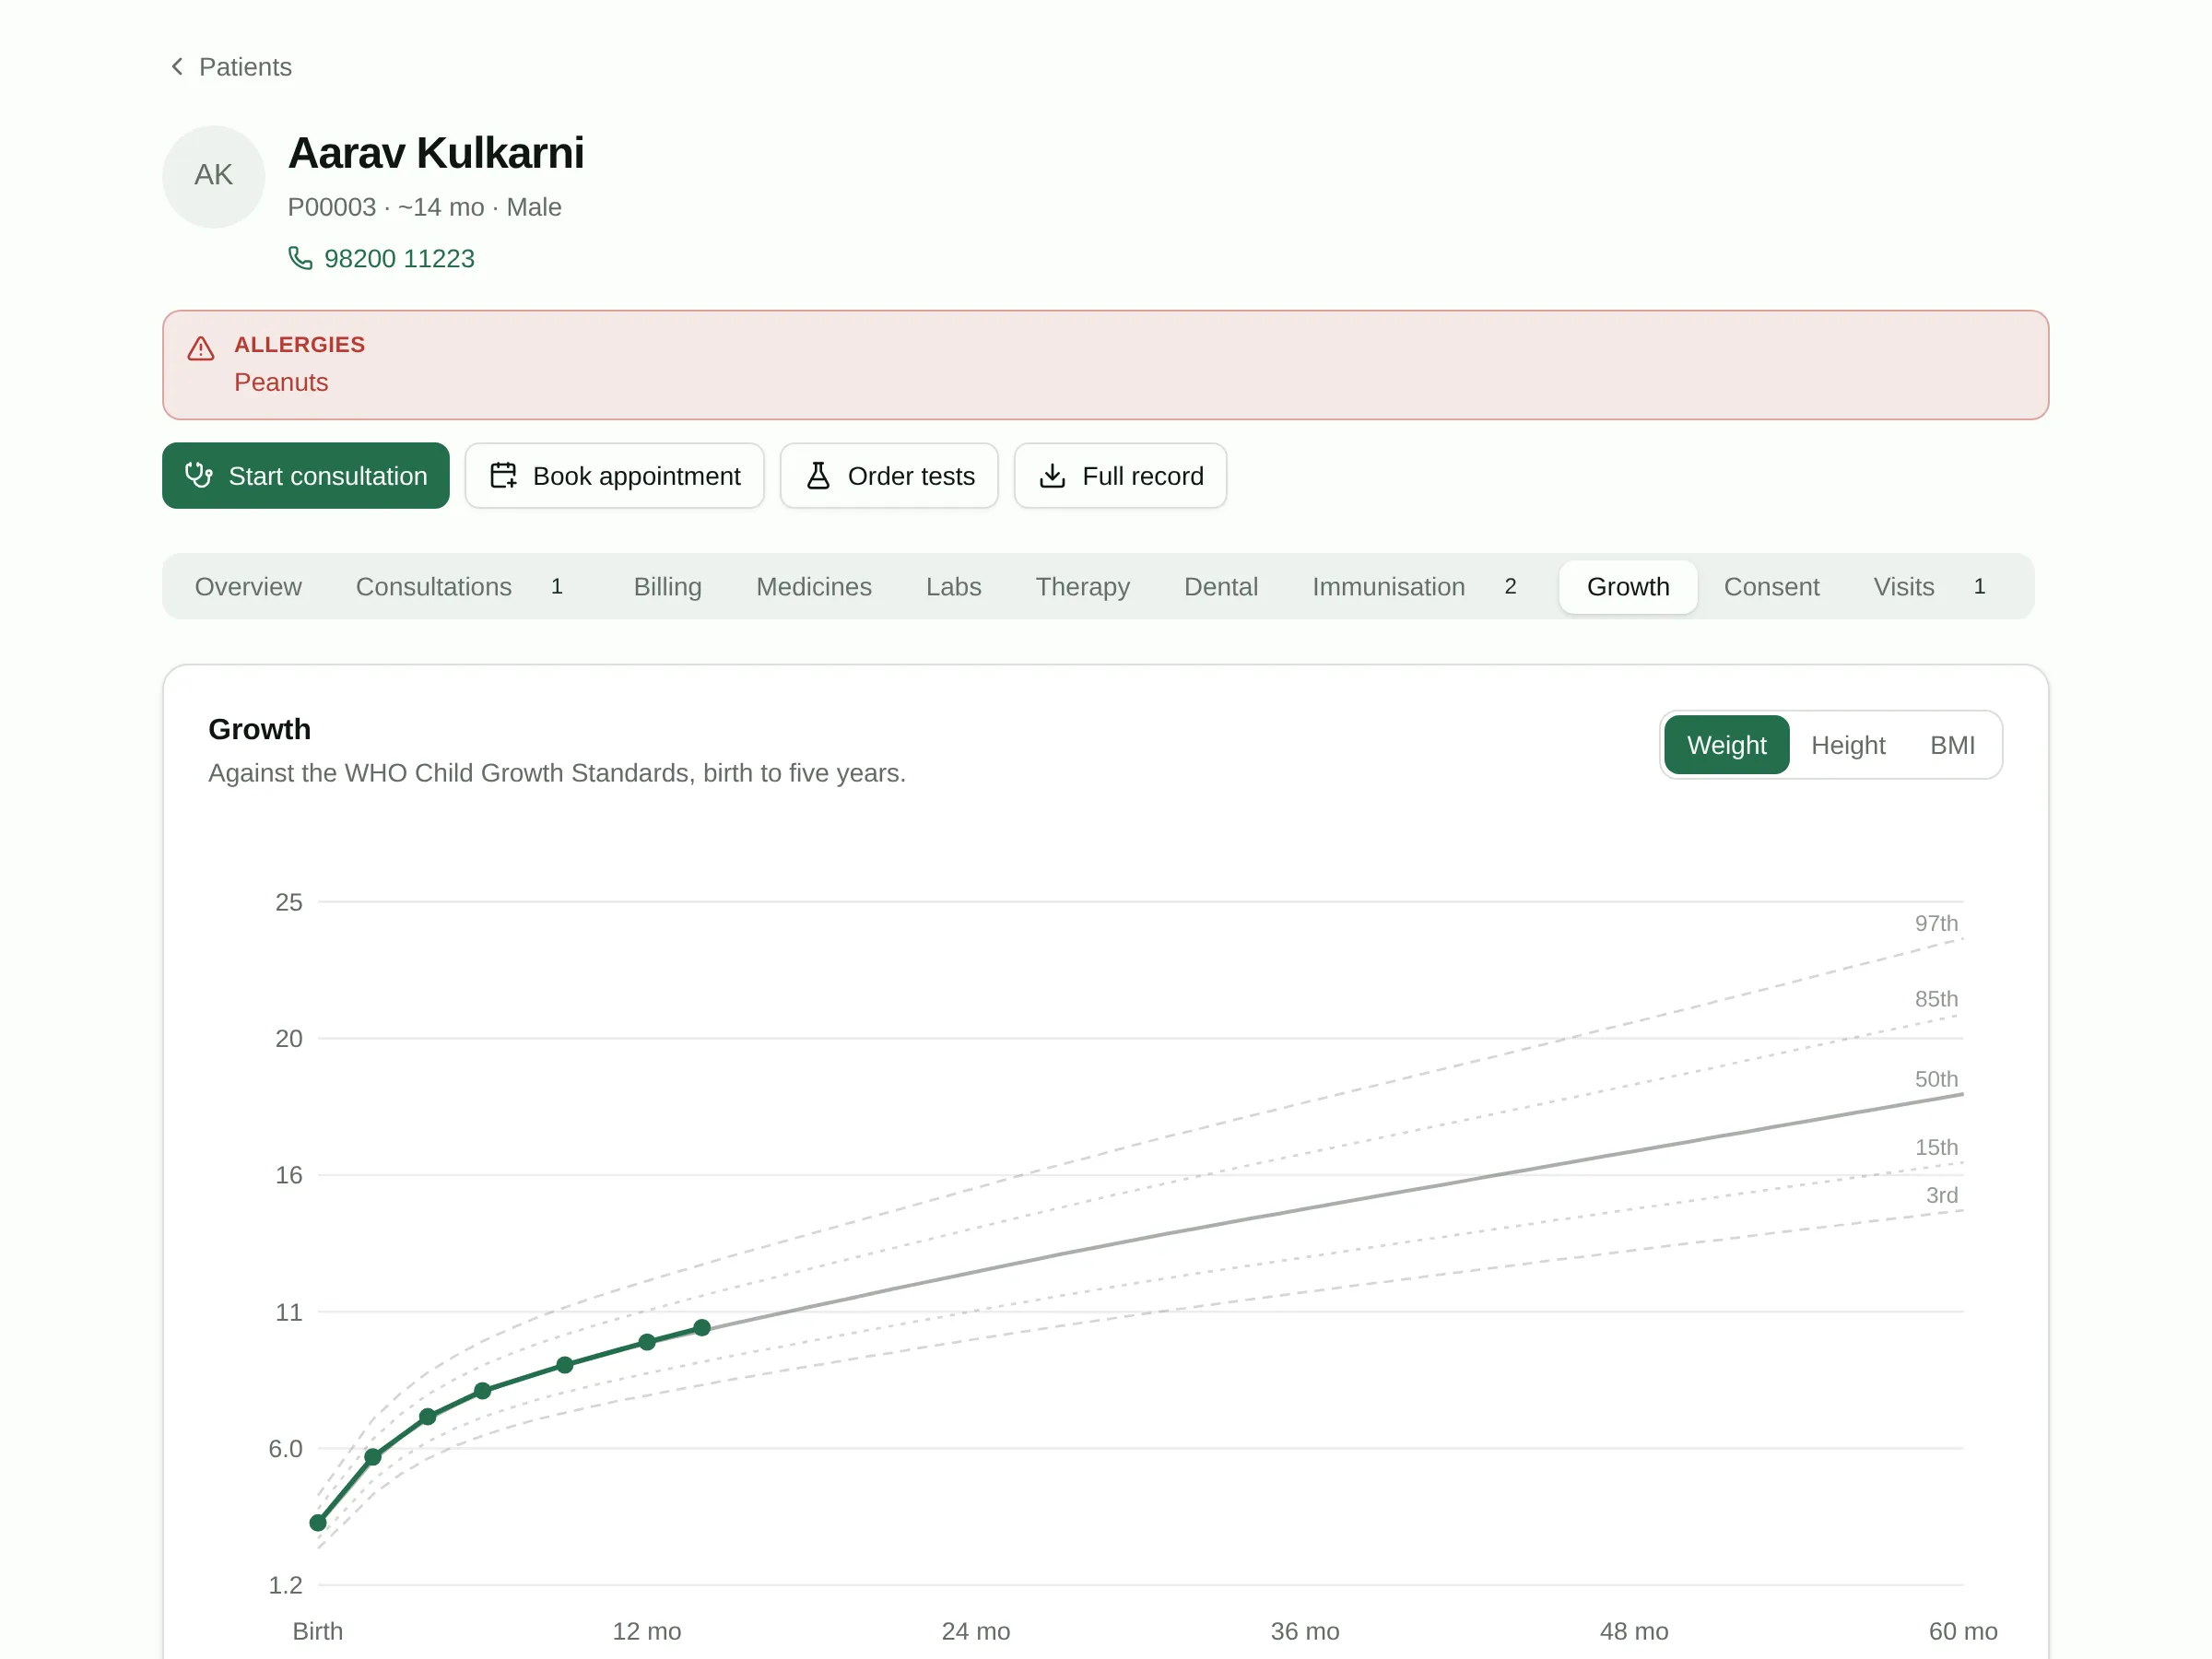2212x1659 pixels.
Task: Switch the chart to Height
Action: click(1847, 745)
